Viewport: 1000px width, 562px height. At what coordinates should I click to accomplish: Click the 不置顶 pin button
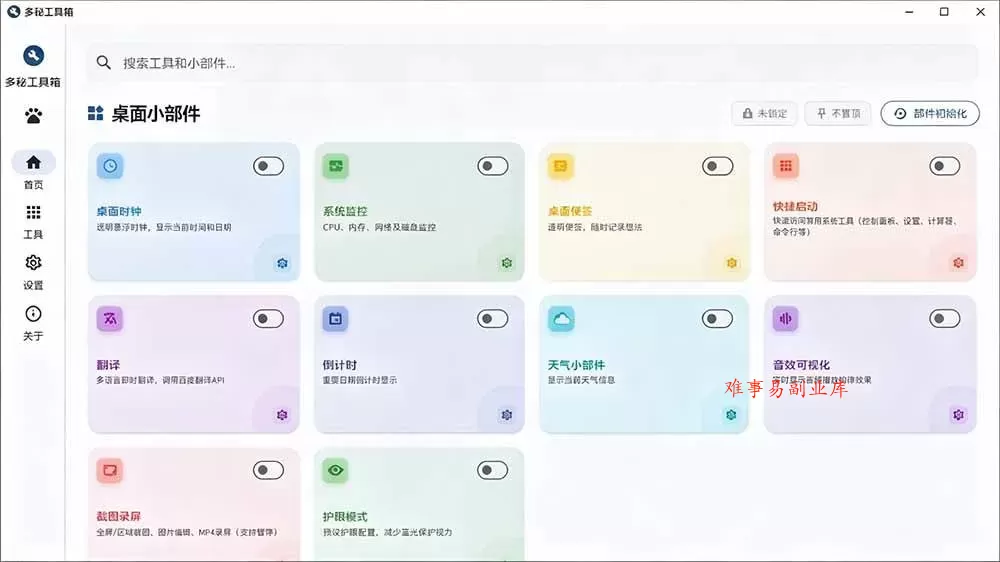pyautogui.click(x=838, y=114)
